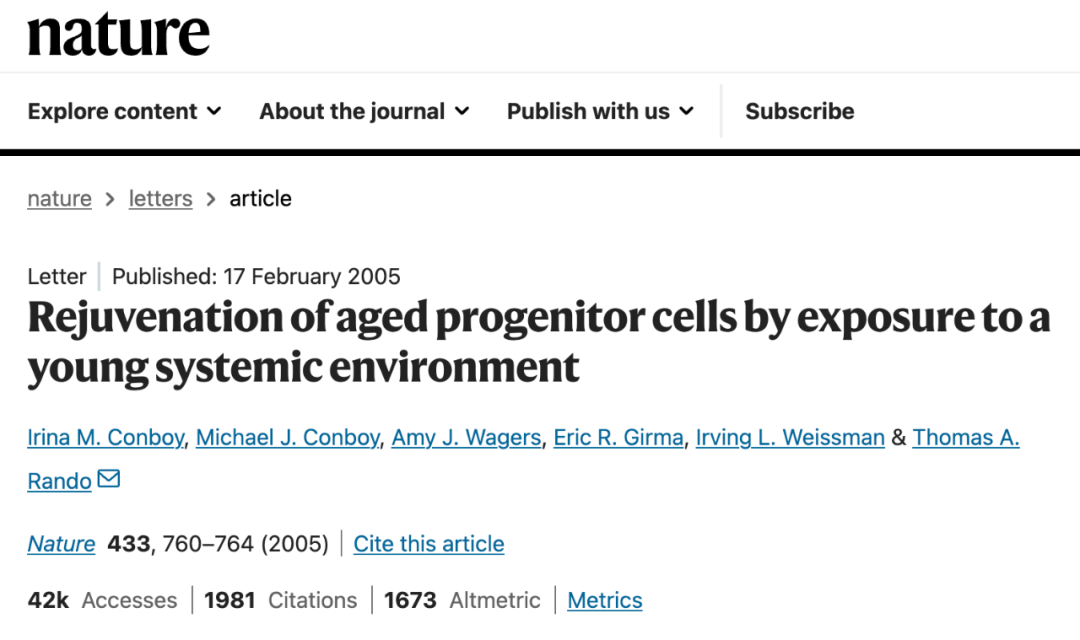Viewport: 1080px width, 640px height.
Task: Select author Amy J. Wagers
Action: click(466, 437)
